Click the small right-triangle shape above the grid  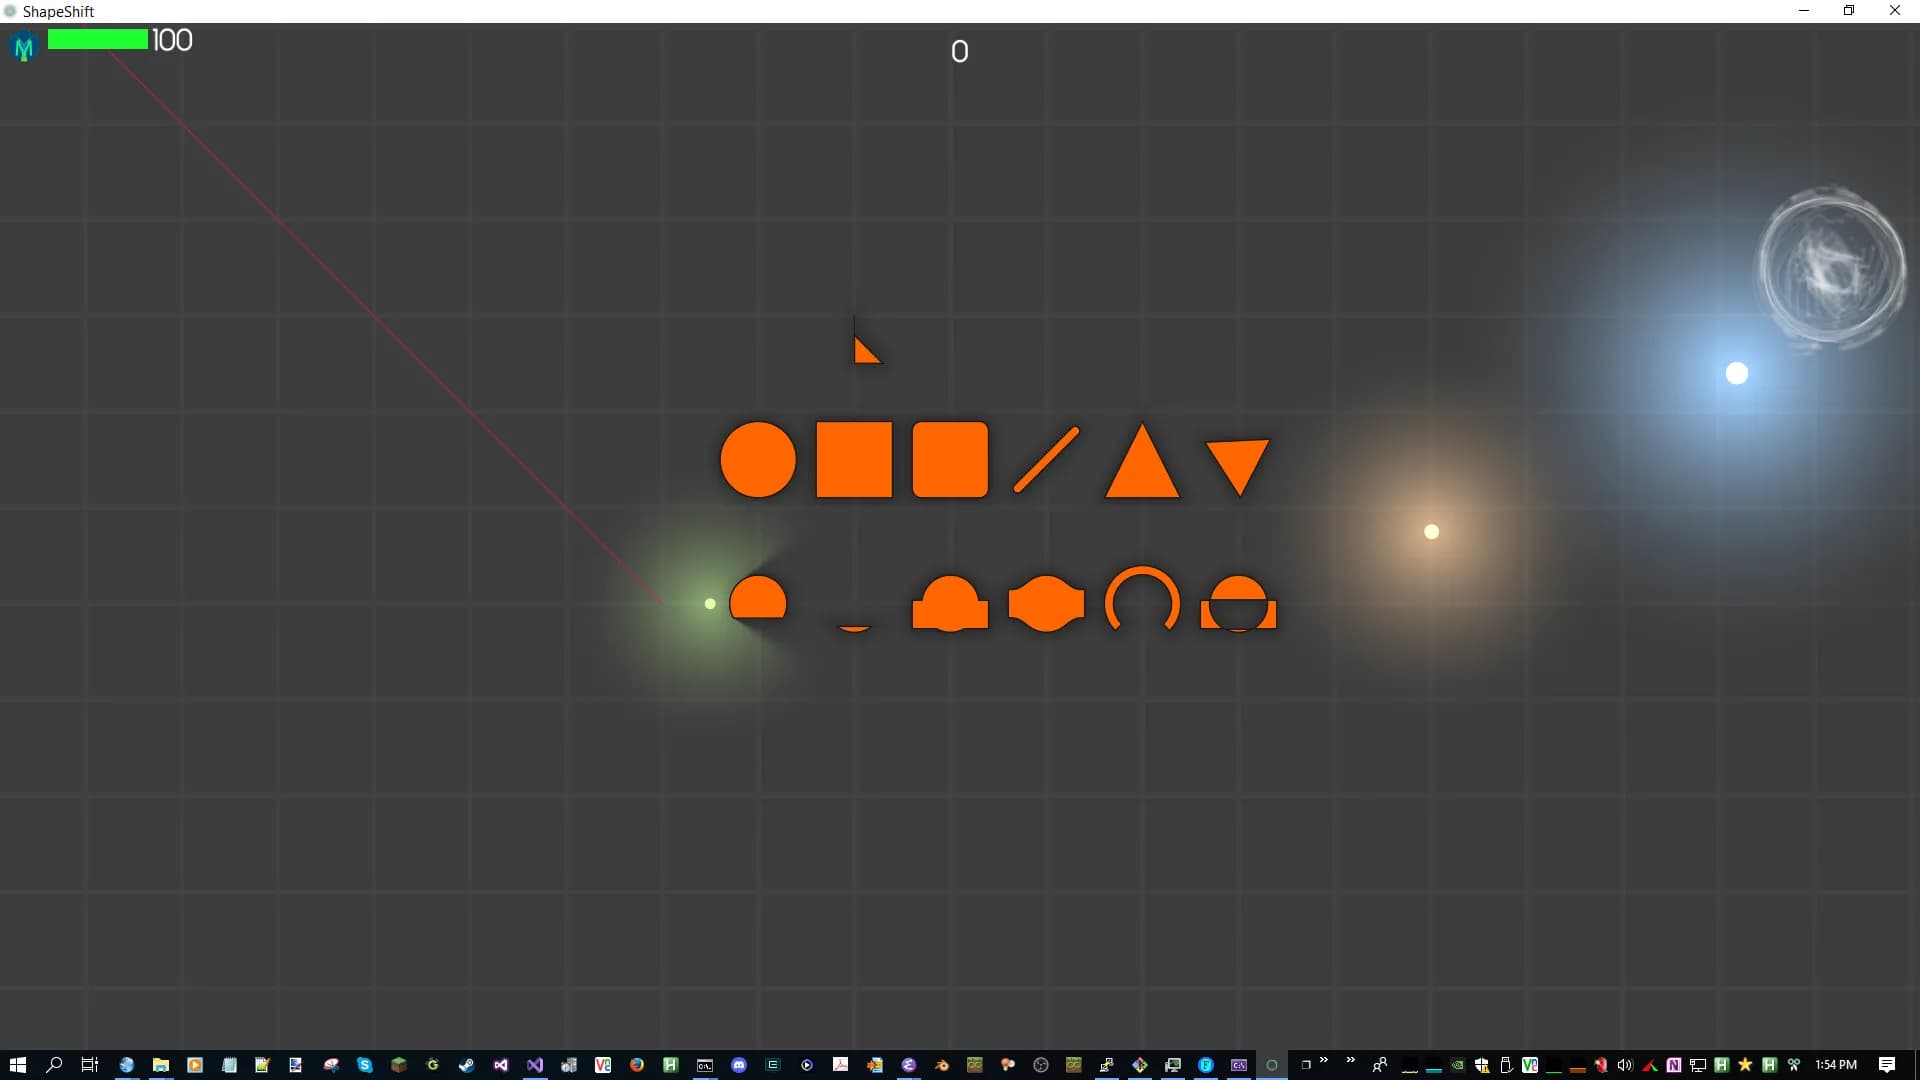tap(864, 352)
